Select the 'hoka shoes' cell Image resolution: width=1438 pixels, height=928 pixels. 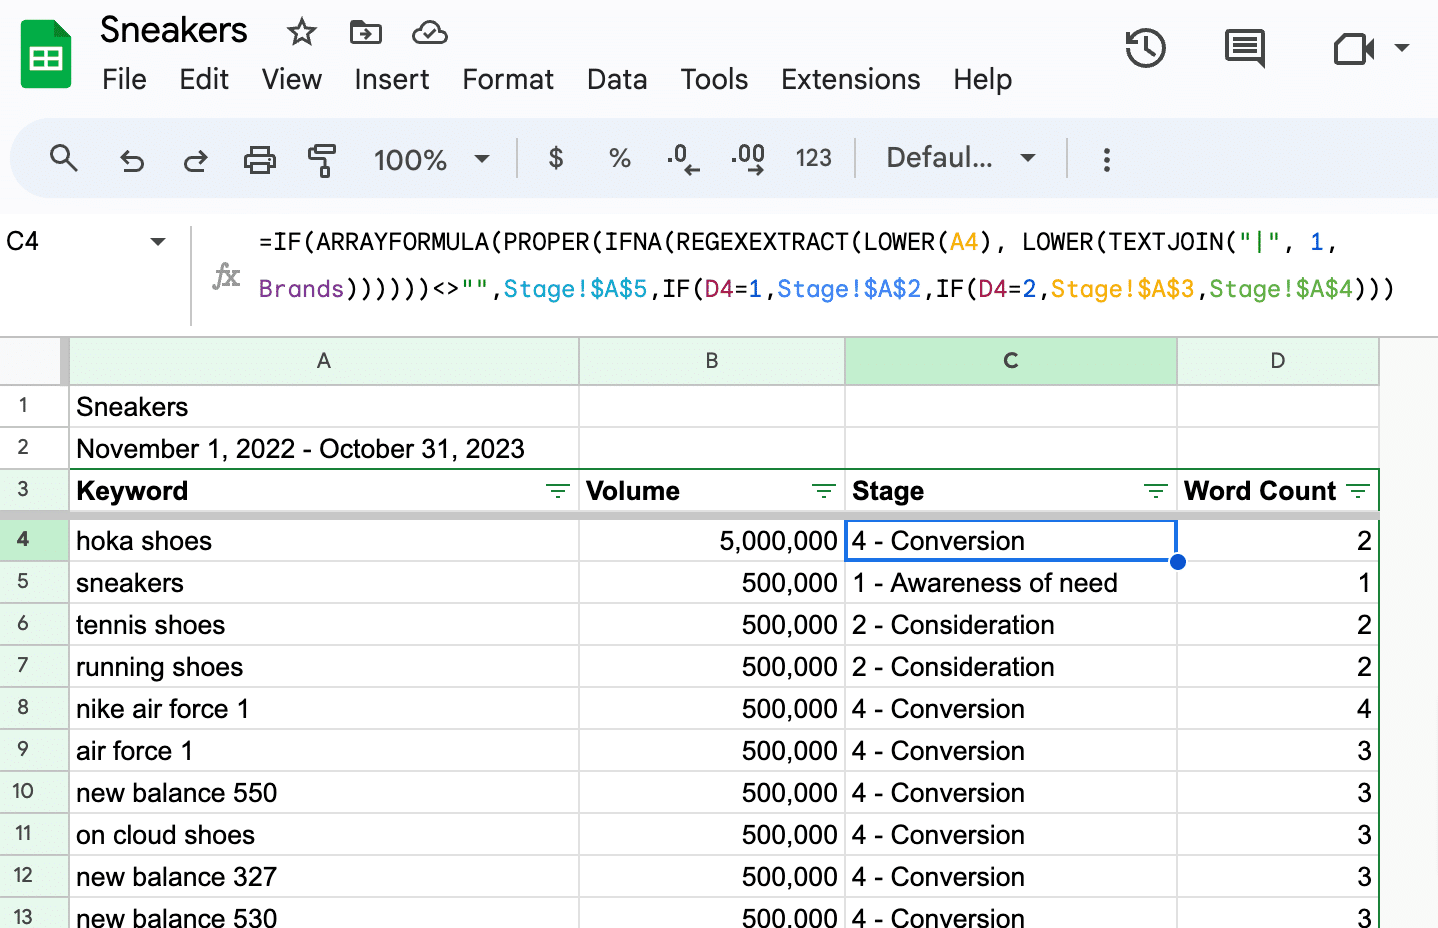(x=324, y=541)
